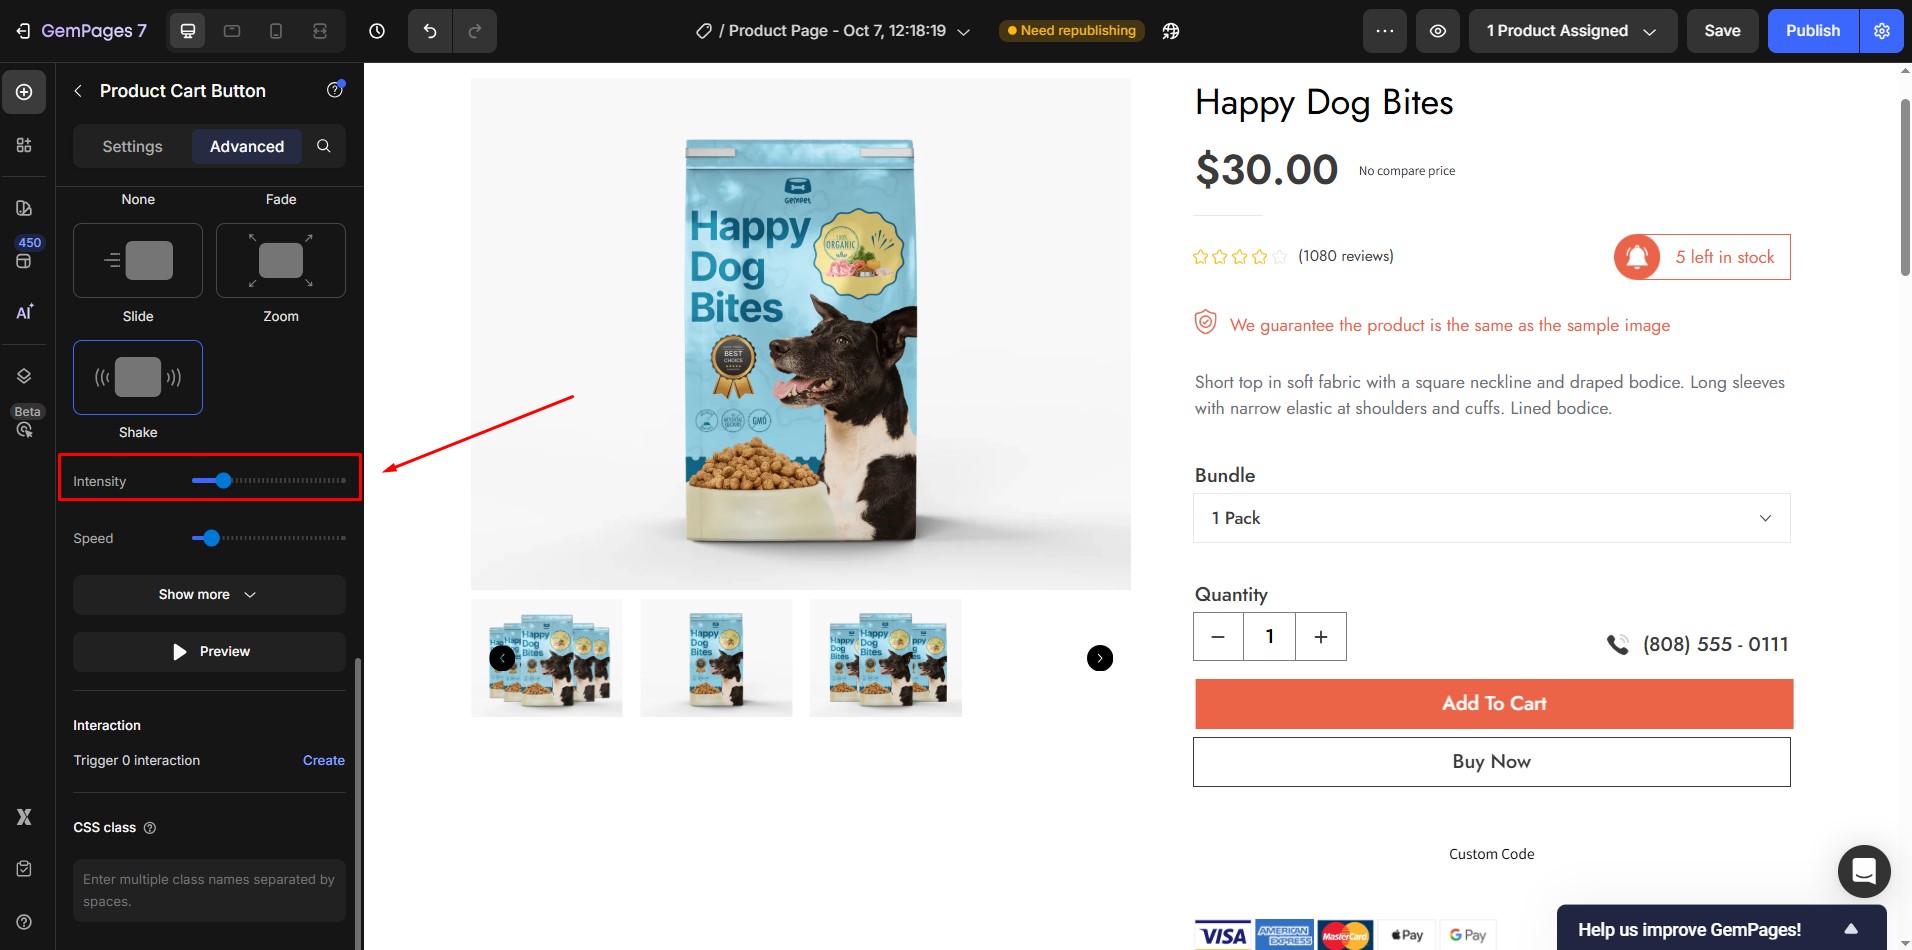Click the CSS class input field
The width and height of the screenshot is (1912, 950).
209,890
